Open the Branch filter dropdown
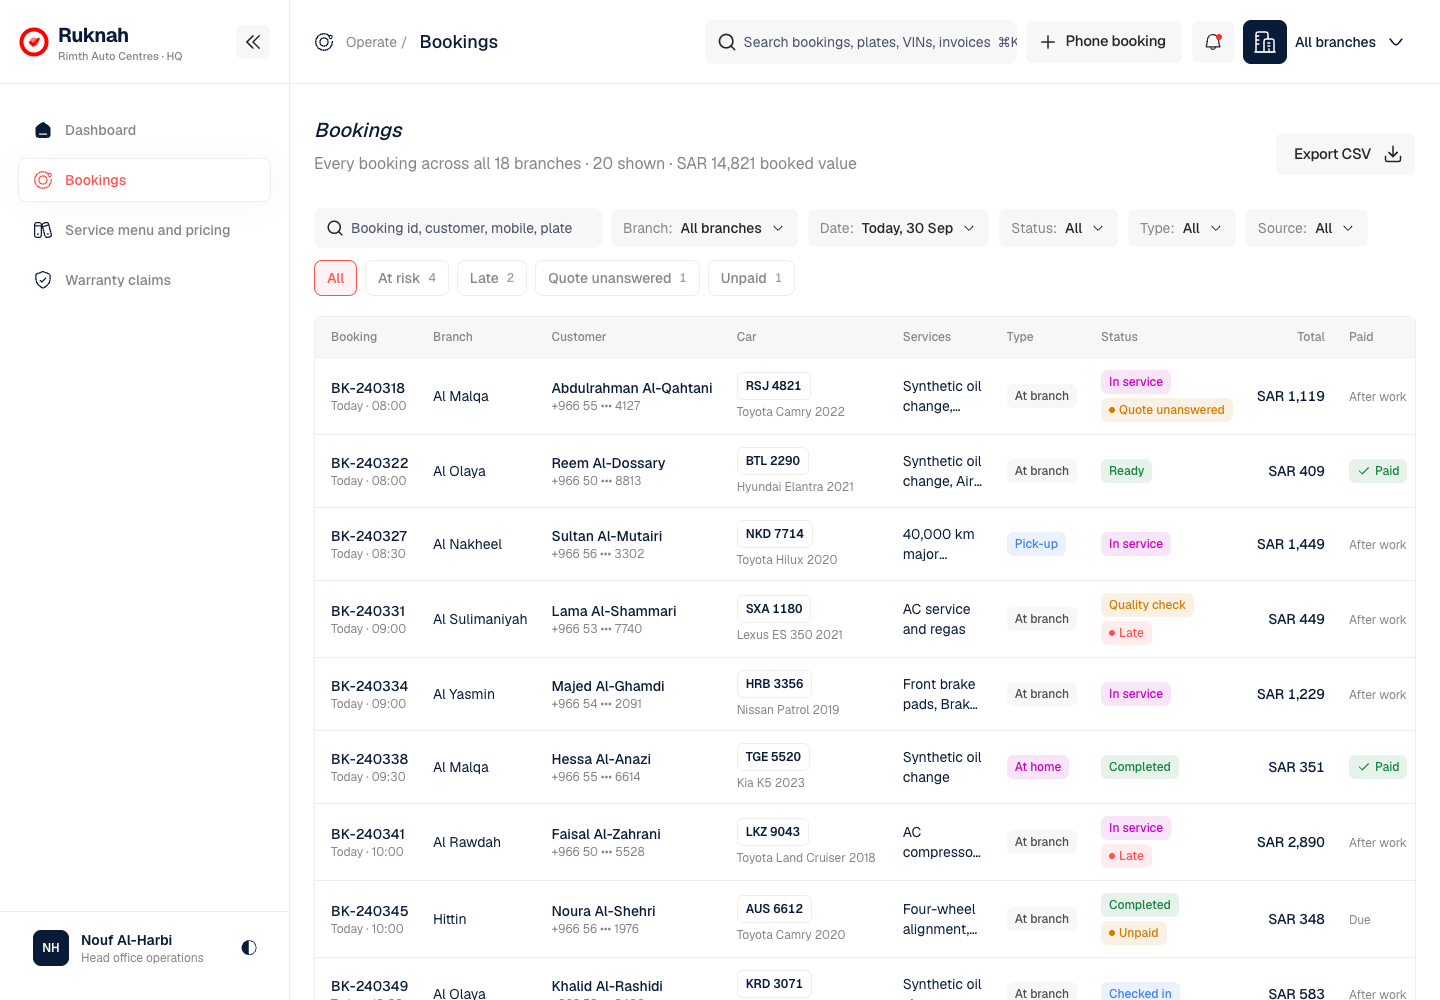The image size is (1440, 1000). click(x=704, y=228)
